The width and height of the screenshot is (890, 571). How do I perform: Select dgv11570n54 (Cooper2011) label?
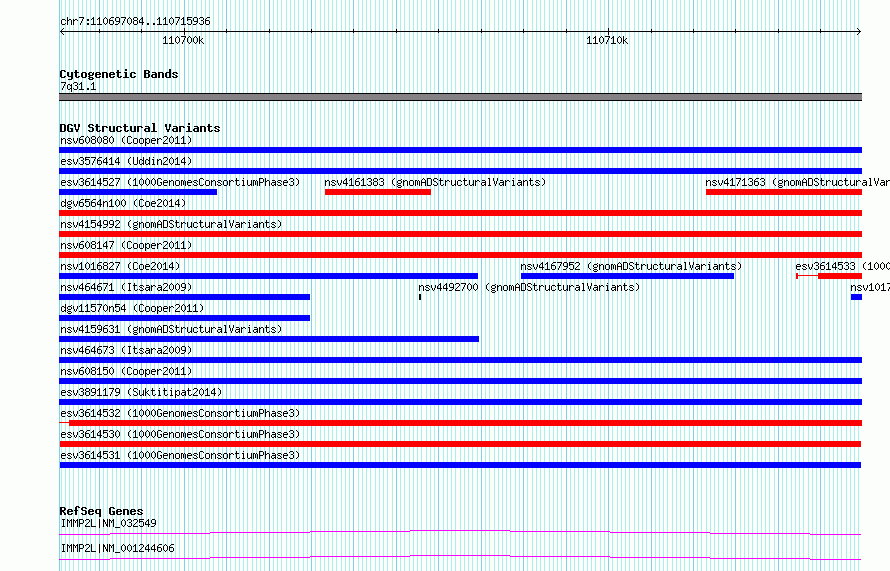point(132,308)
